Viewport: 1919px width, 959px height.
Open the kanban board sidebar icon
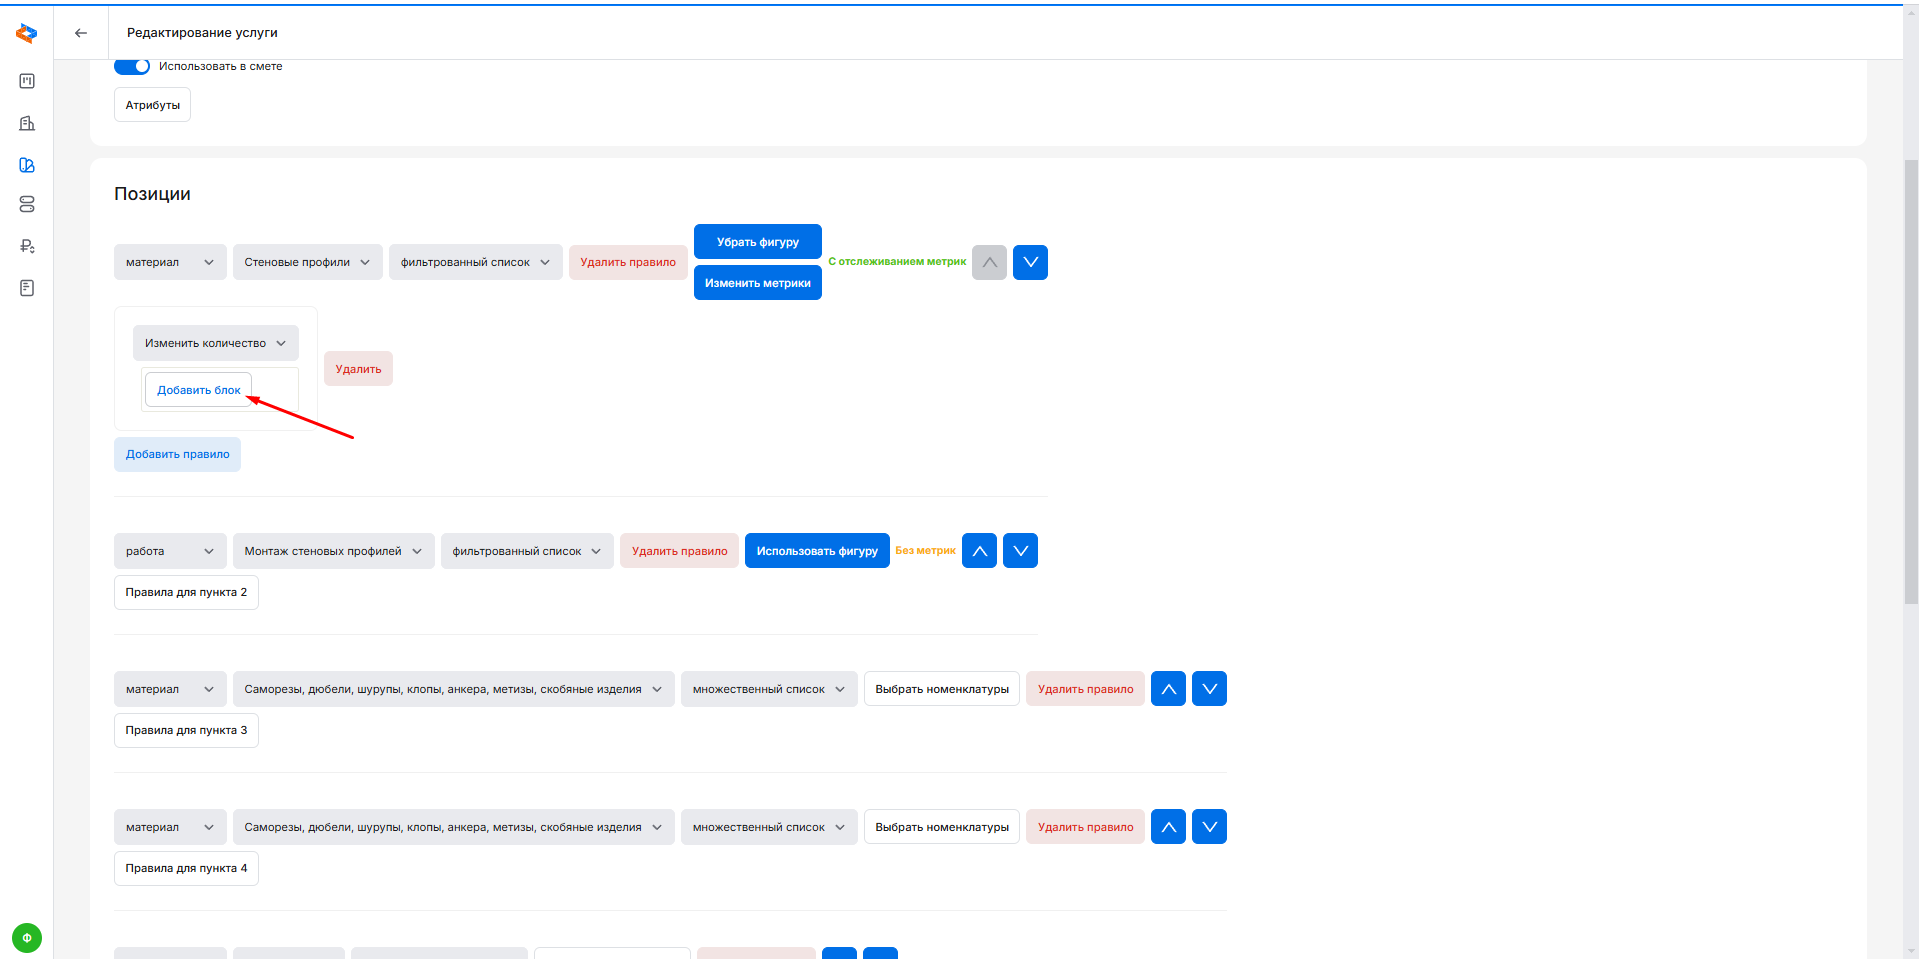(x=27, y=81)
